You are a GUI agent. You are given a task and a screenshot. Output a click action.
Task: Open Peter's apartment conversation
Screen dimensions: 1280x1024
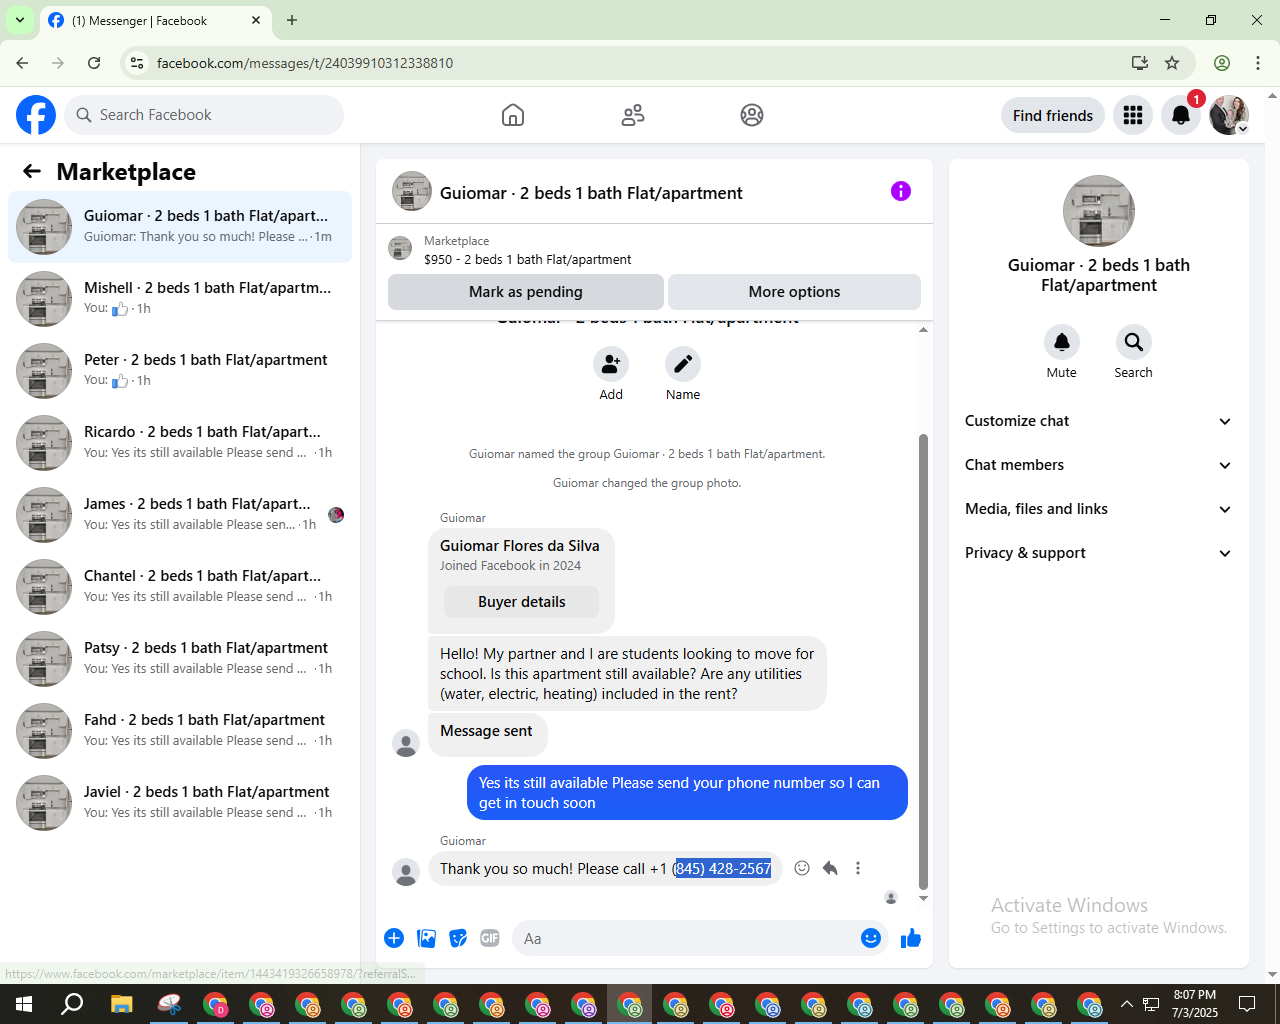pyautogui.click(x=180, y=371)
